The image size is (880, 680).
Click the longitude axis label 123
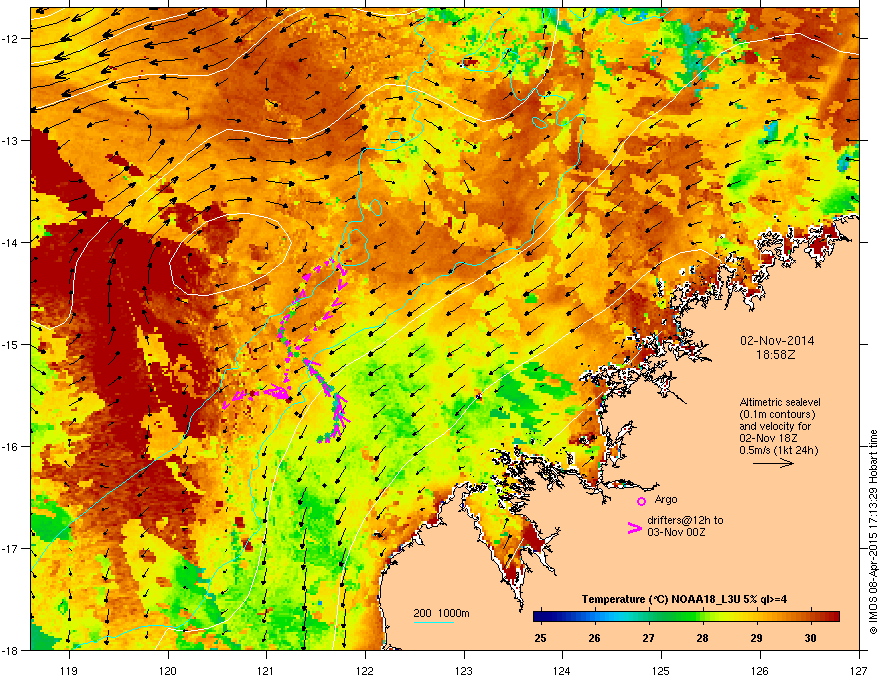464,670
